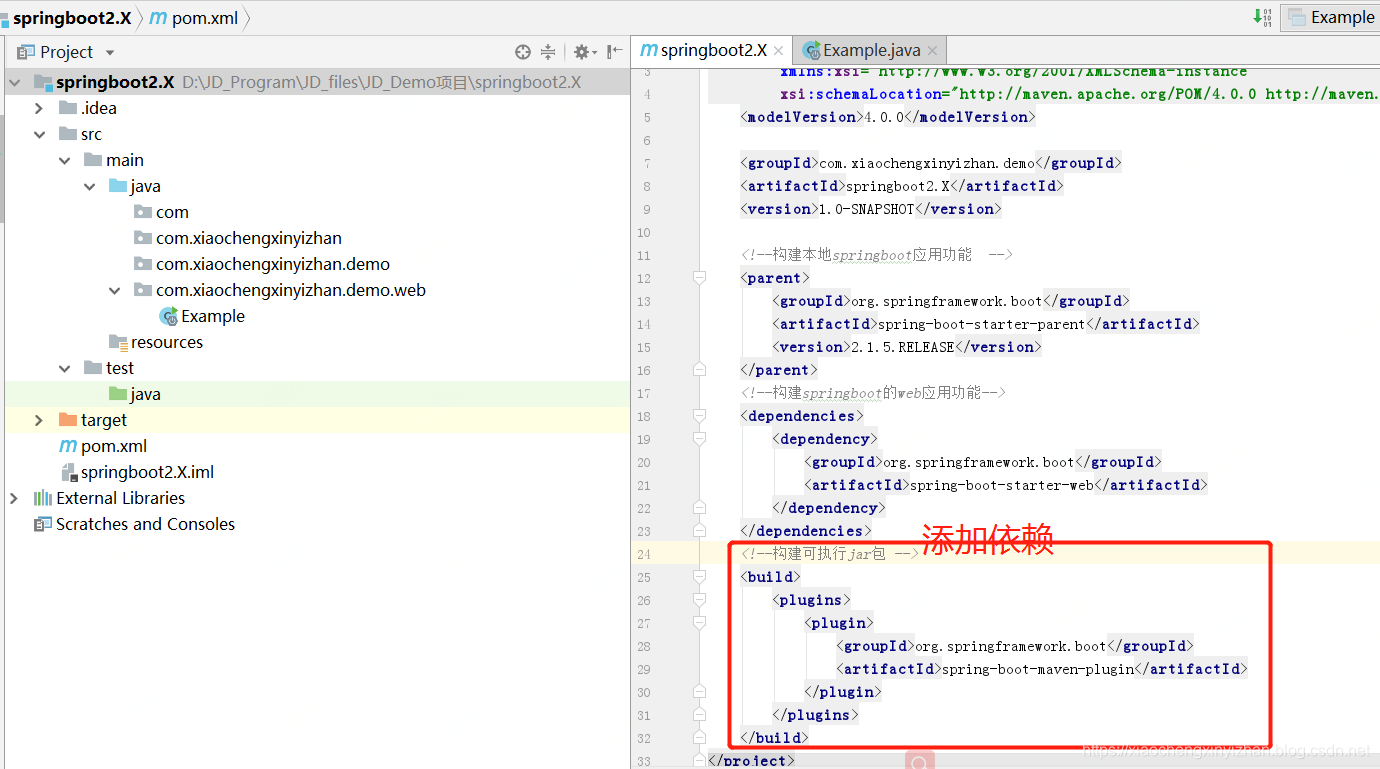Close the springboot2.X editor tab
The image size is (1380, 769).
tap(779, 51)
